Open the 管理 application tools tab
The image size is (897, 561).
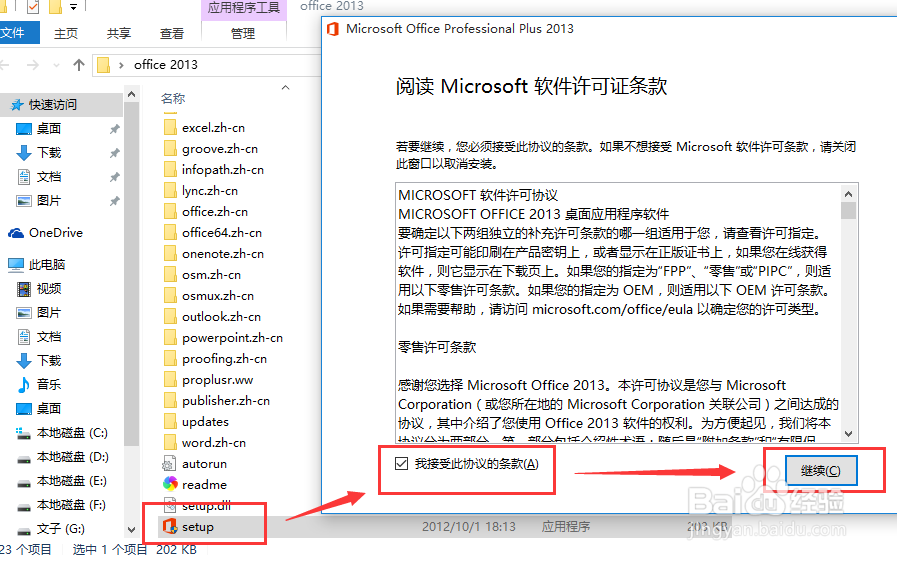point(243,34)
